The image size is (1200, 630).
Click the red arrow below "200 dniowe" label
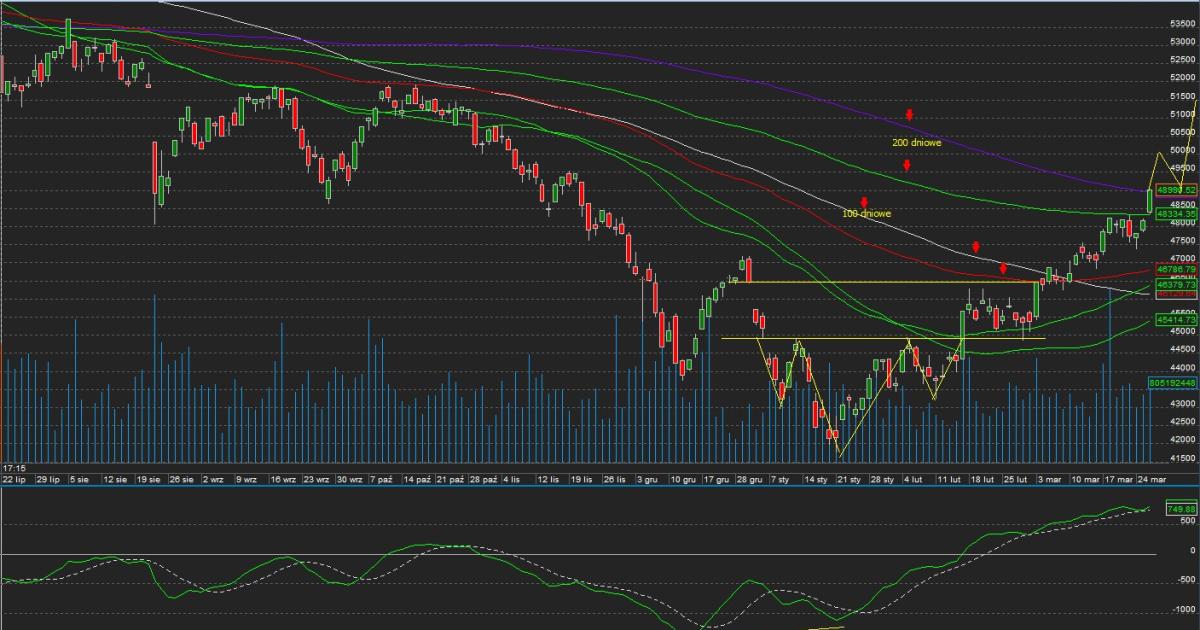tap(906, 166)
